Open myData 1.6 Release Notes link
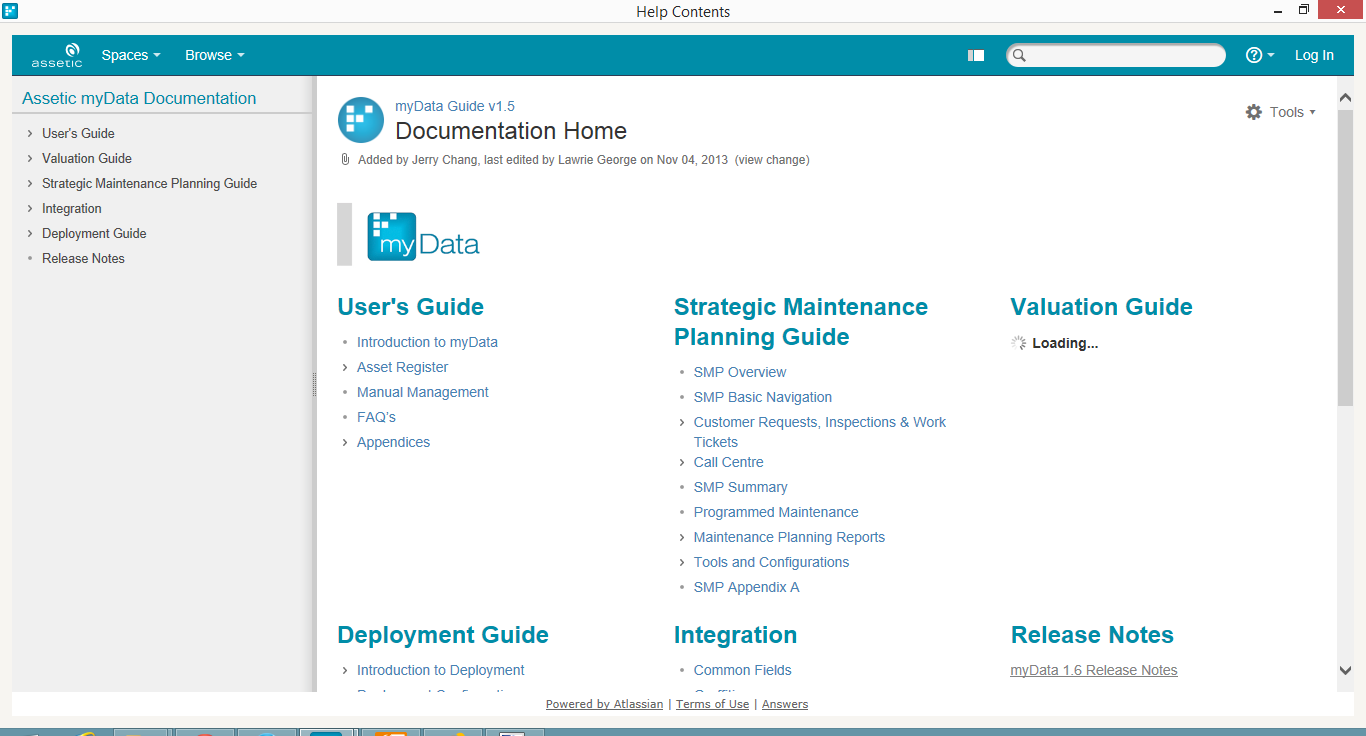The image size is (1366, 736). [1094, 670]
